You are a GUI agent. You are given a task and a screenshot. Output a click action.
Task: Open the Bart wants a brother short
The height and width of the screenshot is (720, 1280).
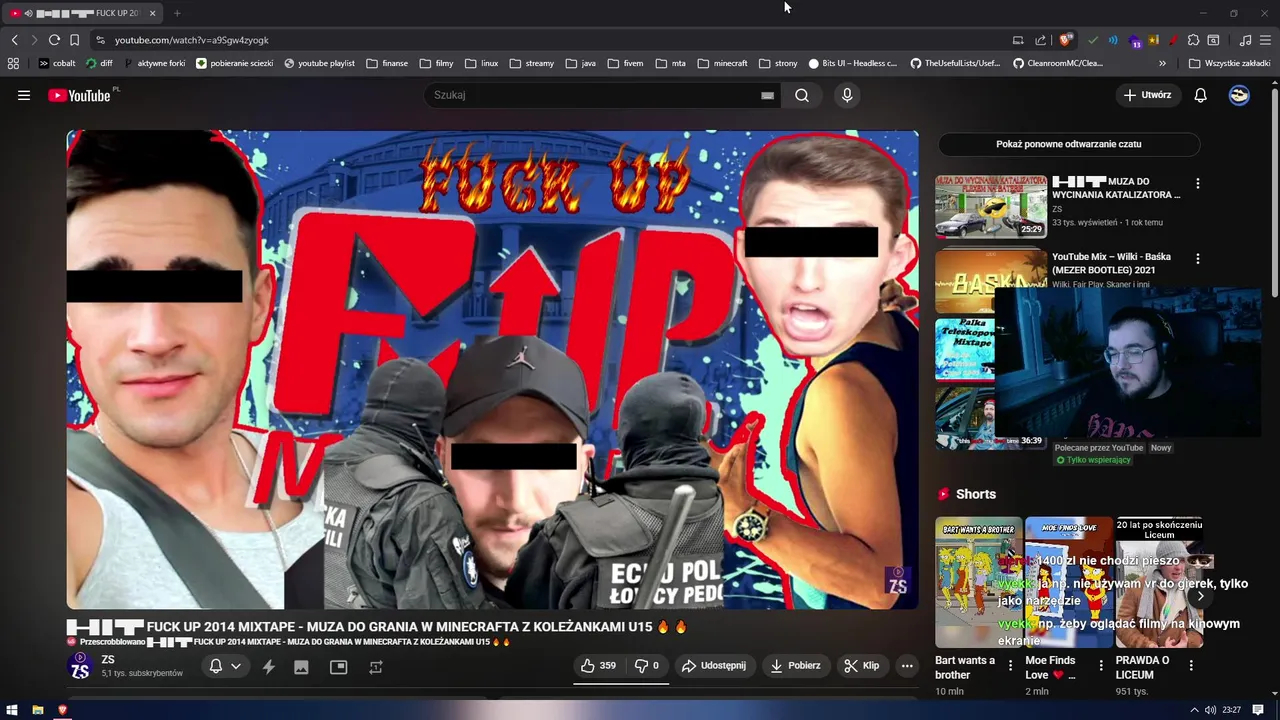(x=979, y=582)
